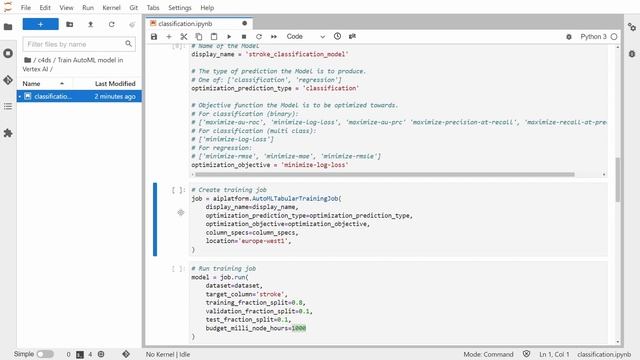Collapse the active cell via blue bar
Screen dimensions: 640x360
pyautogui.click(x=155, y=220)
